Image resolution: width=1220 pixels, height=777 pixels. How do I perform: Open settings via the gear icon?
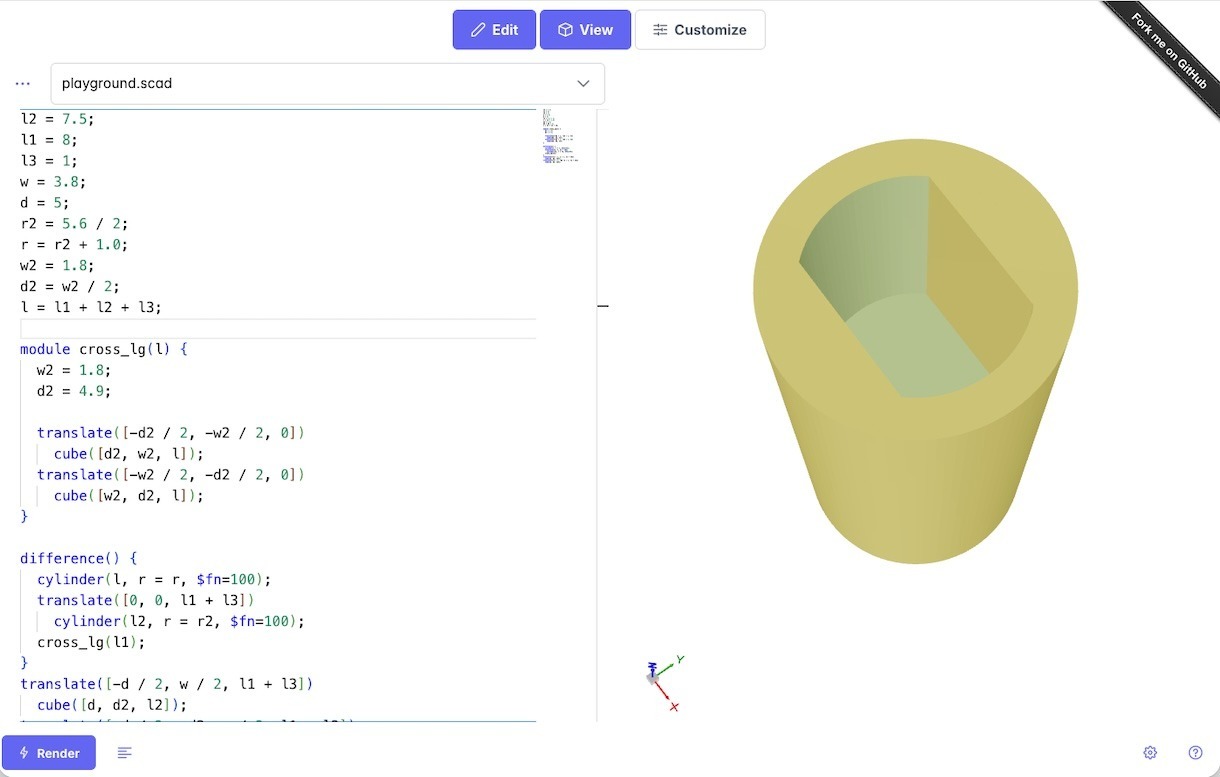point(1150,753)
